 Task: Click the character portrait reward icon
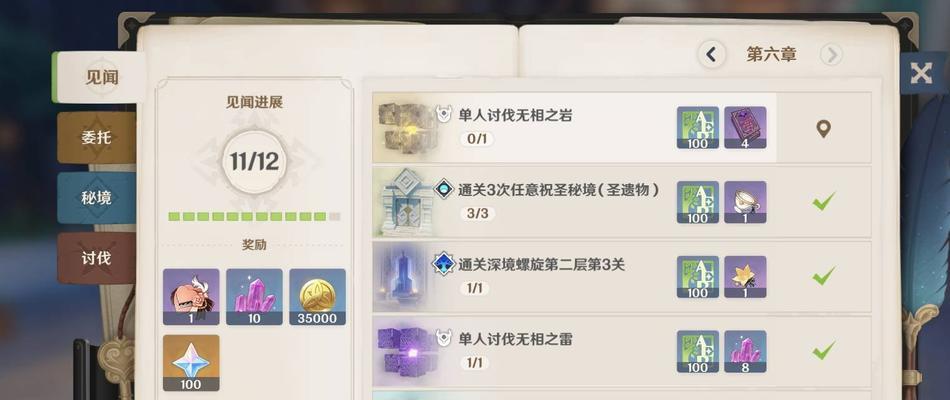click(191, 297)
